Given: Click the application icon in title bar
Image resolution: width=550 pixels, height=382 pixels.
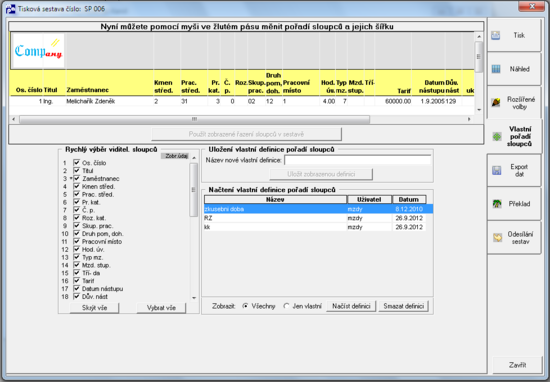Looking at the screenshot, I should pyautogui.click(x=11, y=9).
